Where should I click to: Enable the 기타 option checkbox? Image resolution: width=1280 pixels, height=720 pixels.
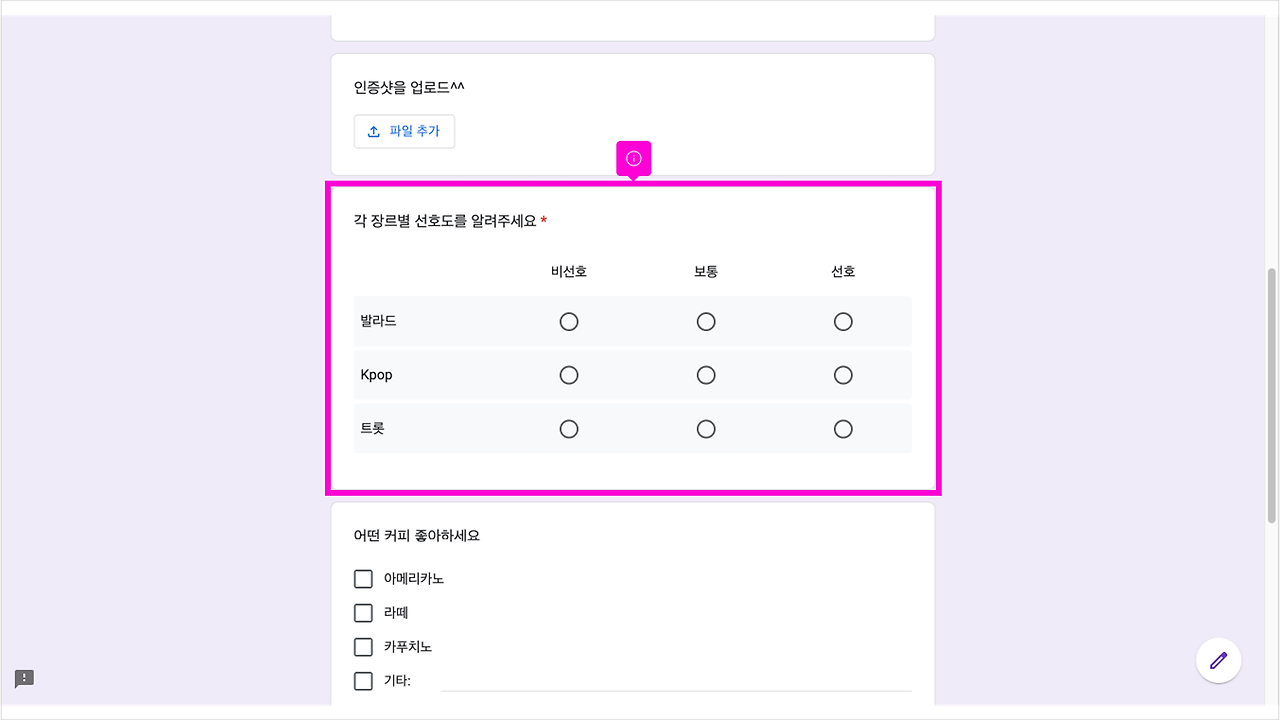[363, 680]
